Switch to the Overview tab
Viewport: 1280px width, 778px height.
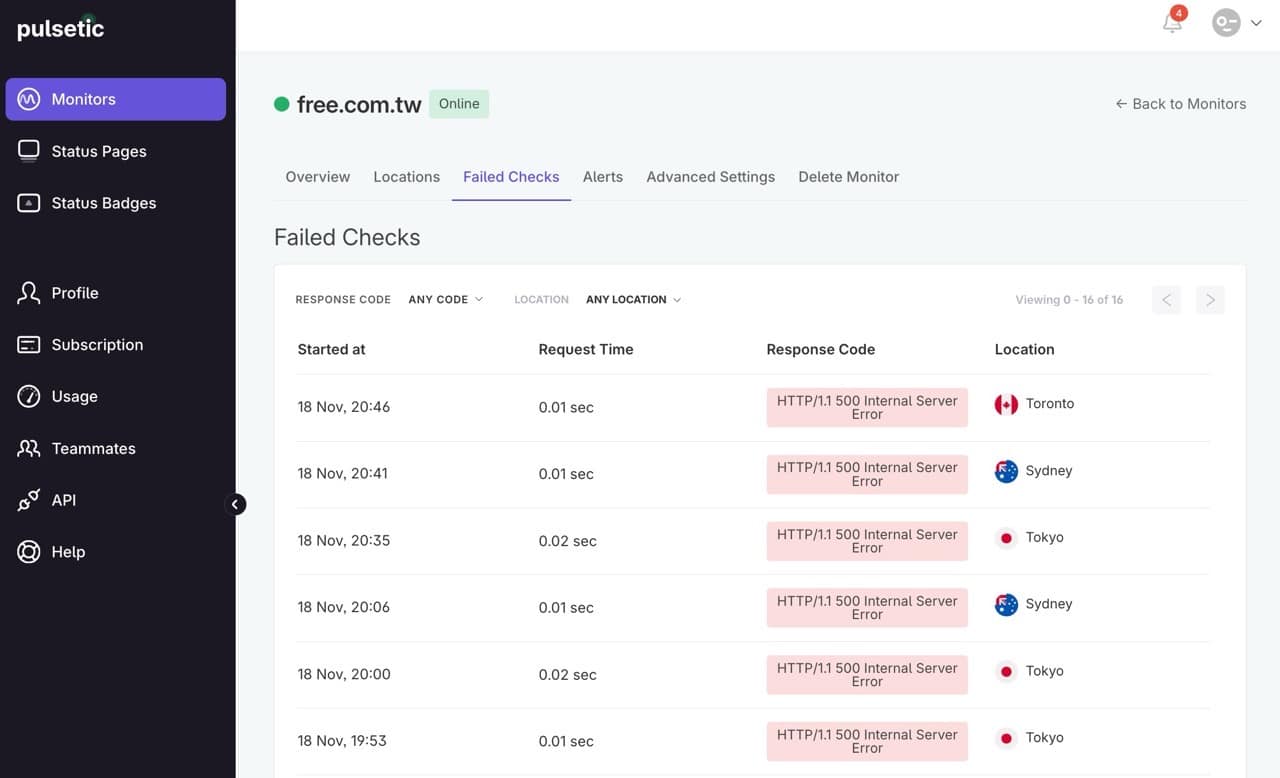tap(317, 177)
